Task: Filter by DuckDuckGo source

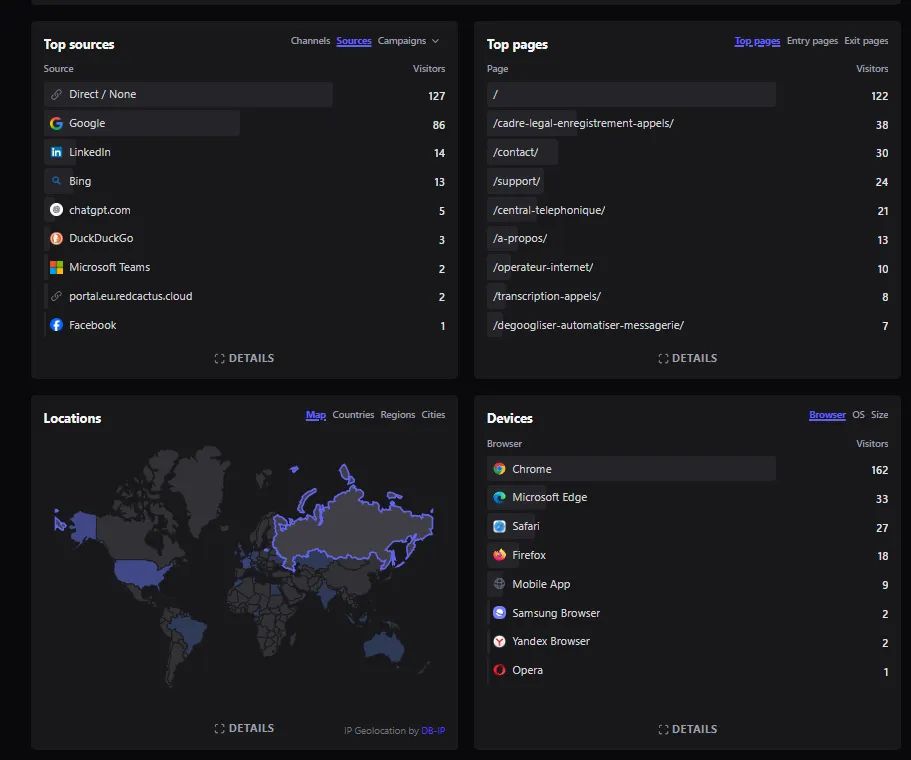Action: 245,238
